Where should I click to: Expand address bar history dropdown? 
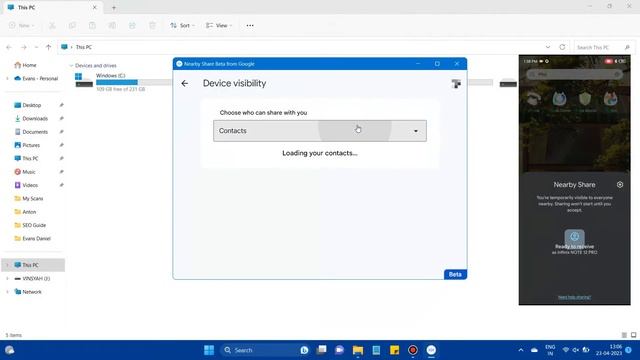pos(548,47)
